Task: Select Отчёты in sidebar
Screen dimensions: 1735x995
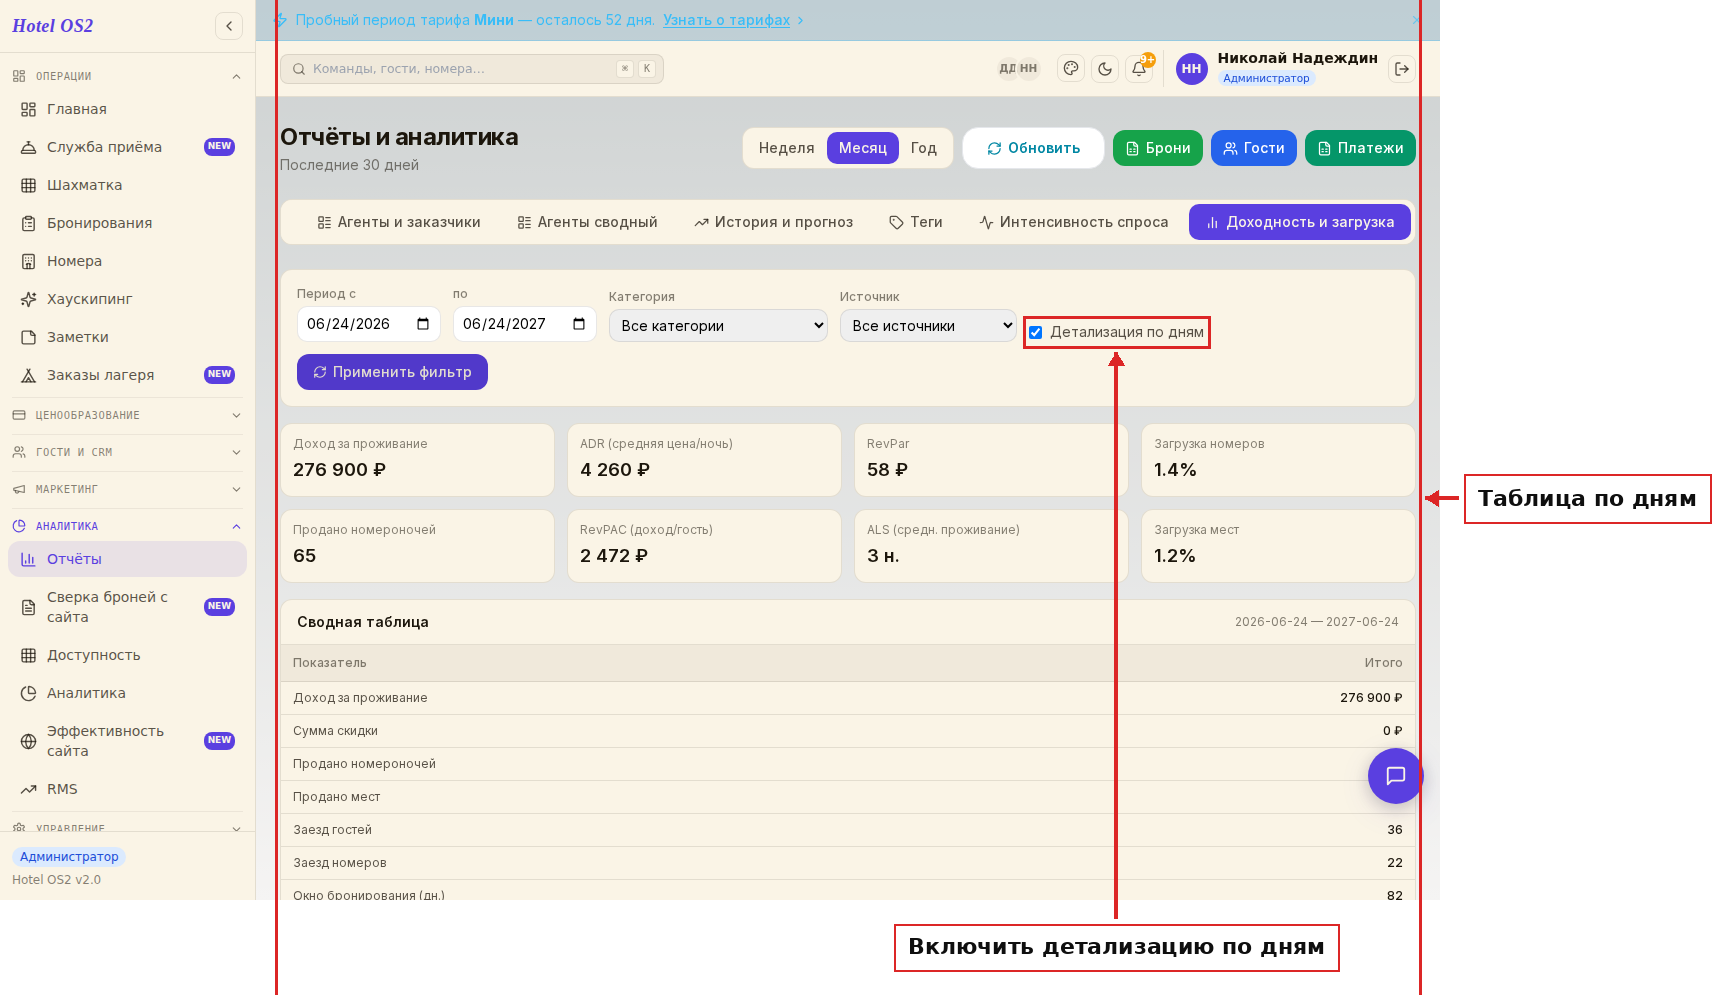Action: (x=127, y=559)
